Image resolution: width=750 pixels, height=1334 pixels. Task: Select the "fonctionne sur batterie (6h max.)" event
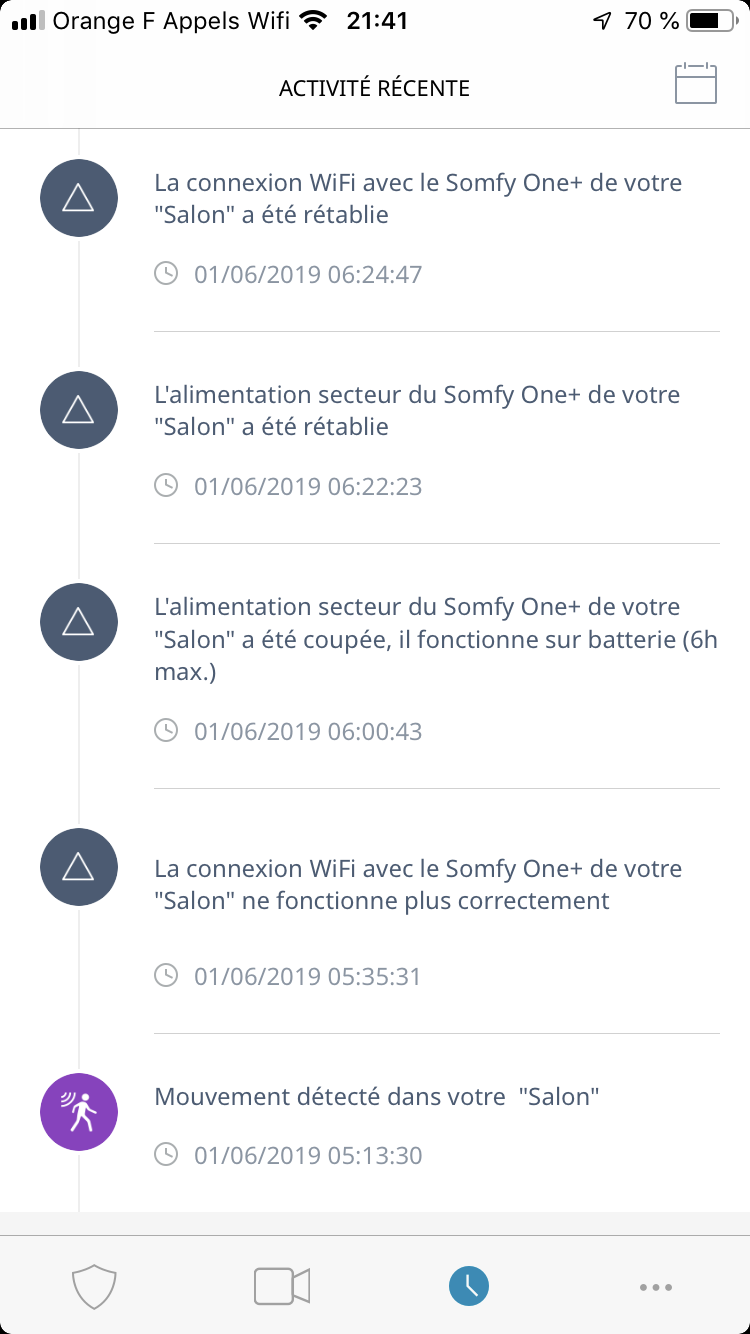[x=436, y=638]
